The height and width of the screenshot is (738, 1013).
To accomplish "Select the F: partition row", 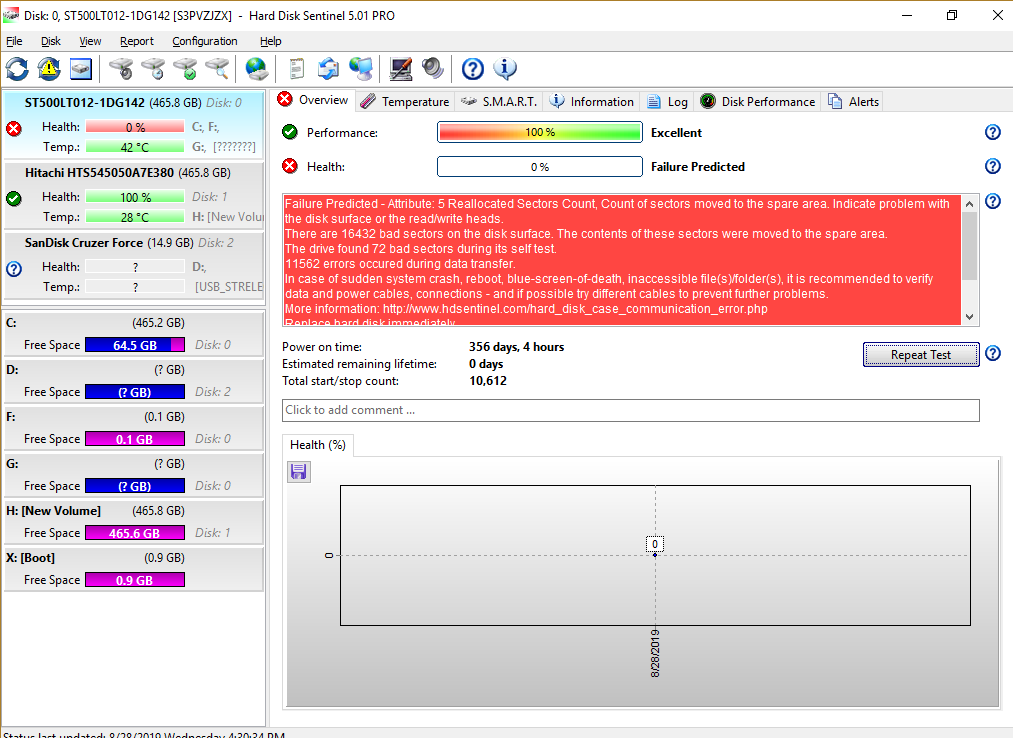I will (133, 428).
